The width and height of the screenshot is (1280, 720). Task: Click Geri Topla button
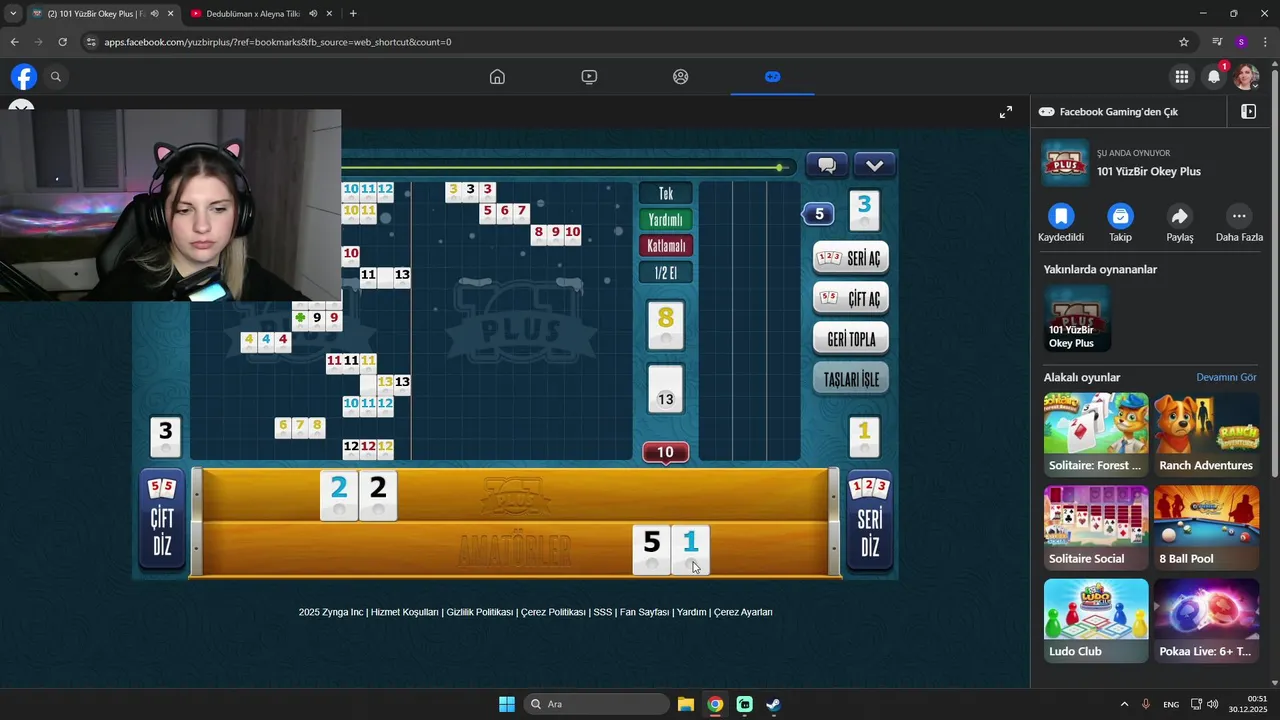(851, 340)
